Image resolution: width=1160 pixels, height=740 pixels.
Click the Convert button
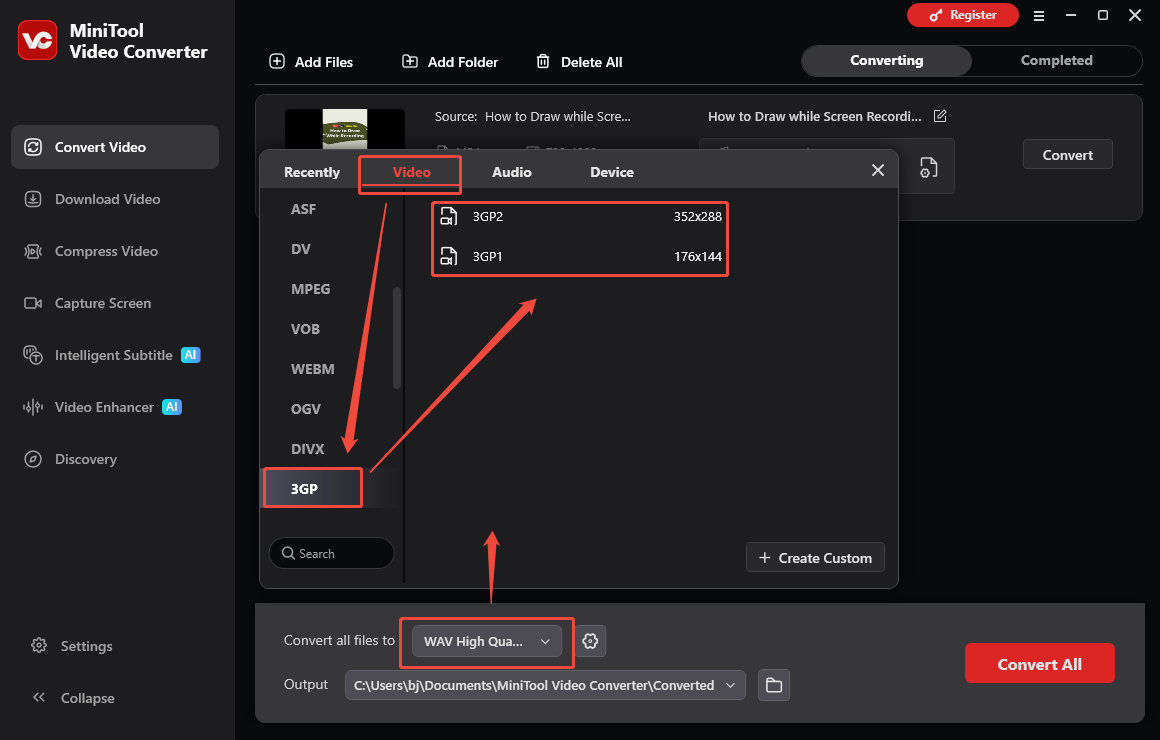coord(1068,155)
